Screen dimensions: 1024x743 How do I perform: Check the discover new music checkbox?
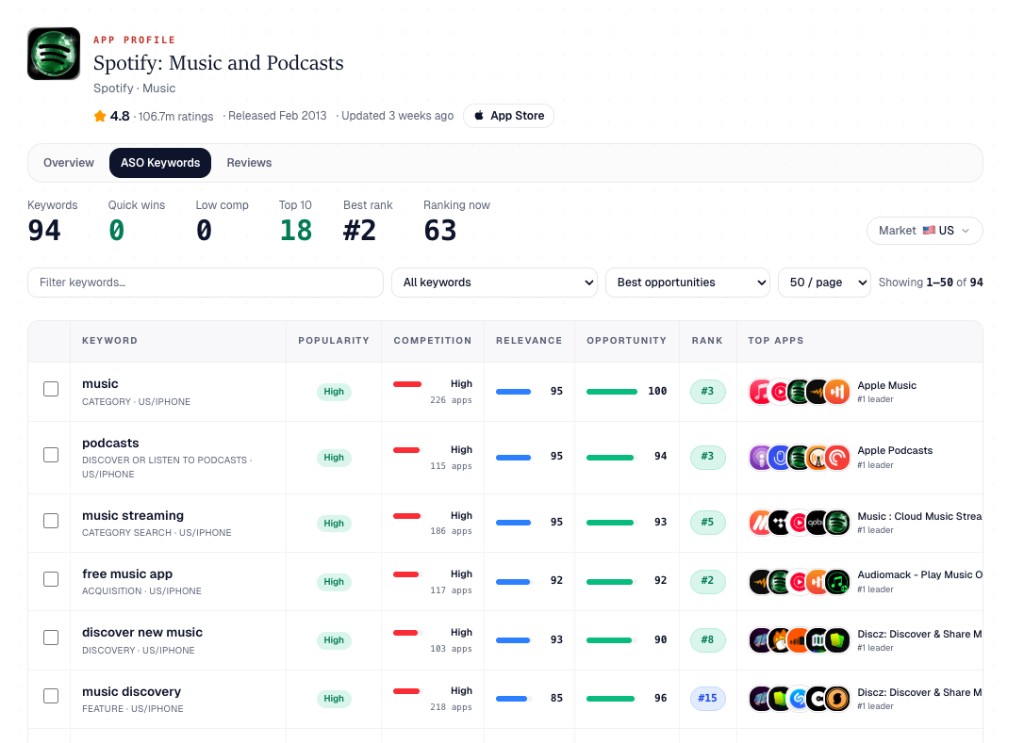click(x=51, y=637)
